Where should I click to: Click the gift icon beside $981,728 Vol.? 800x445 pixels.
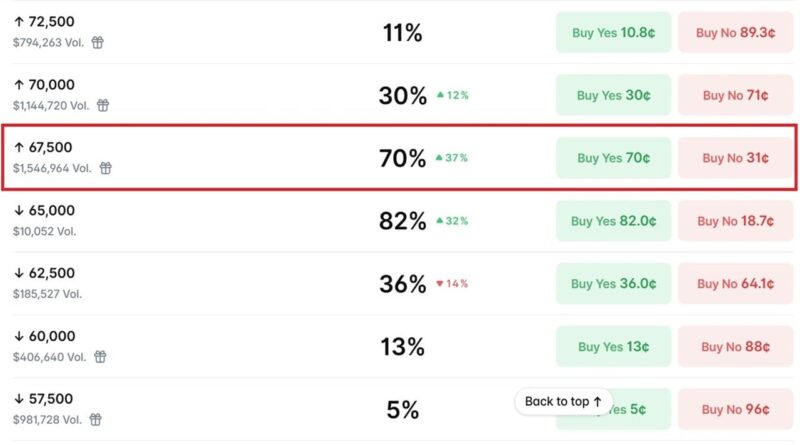96,419
